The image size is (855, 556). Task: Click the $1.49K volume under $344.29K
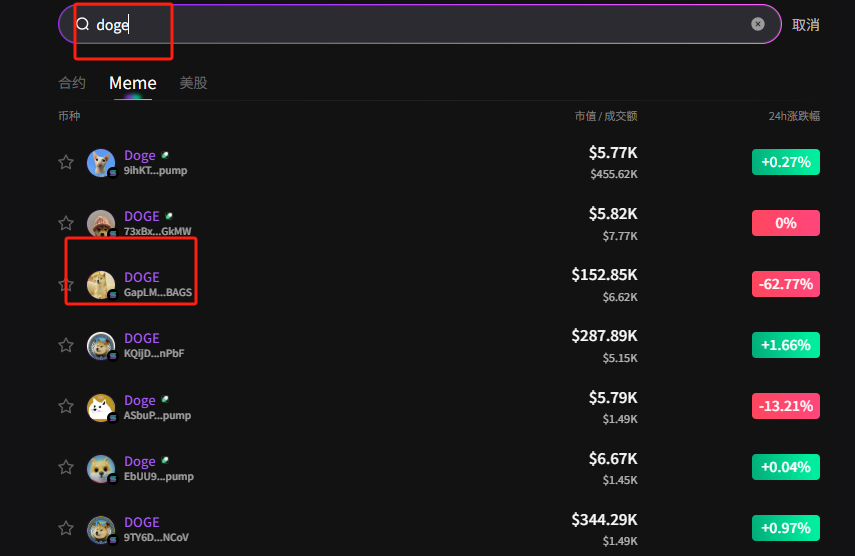[620, 541]
